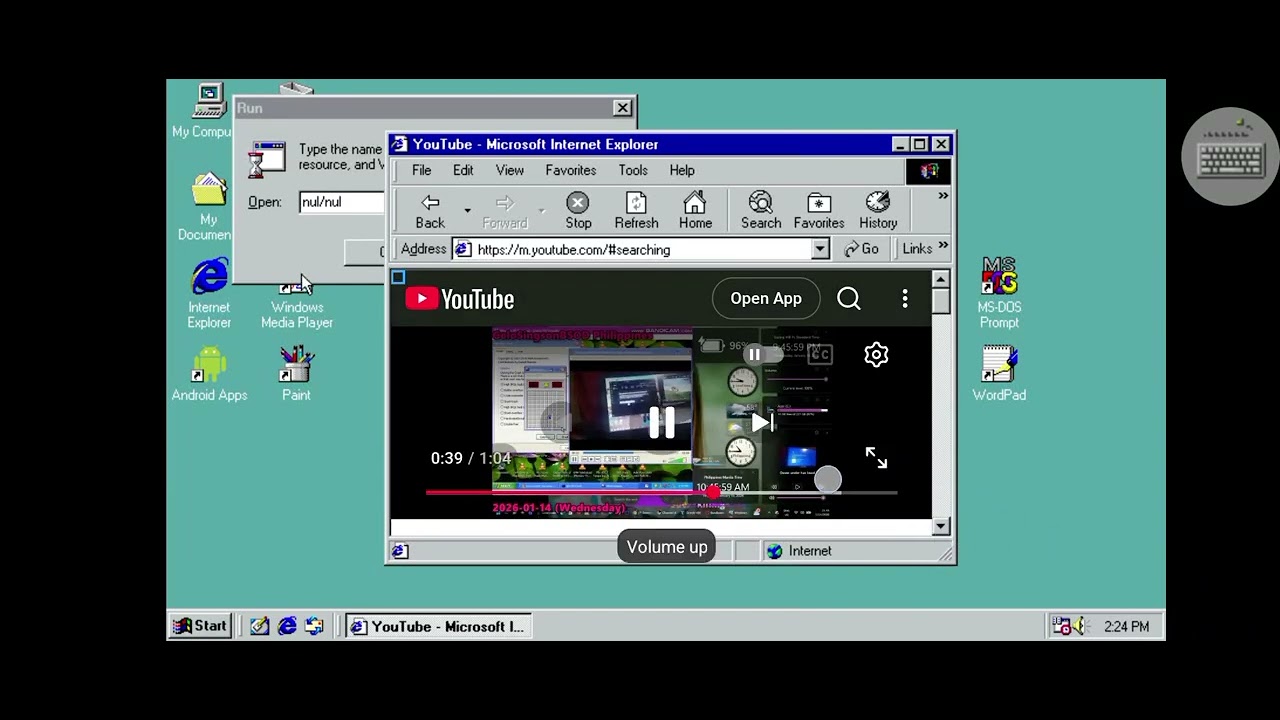Launch Internet Explorer from quick launch
1280x720 pixels.
[287, 626]
